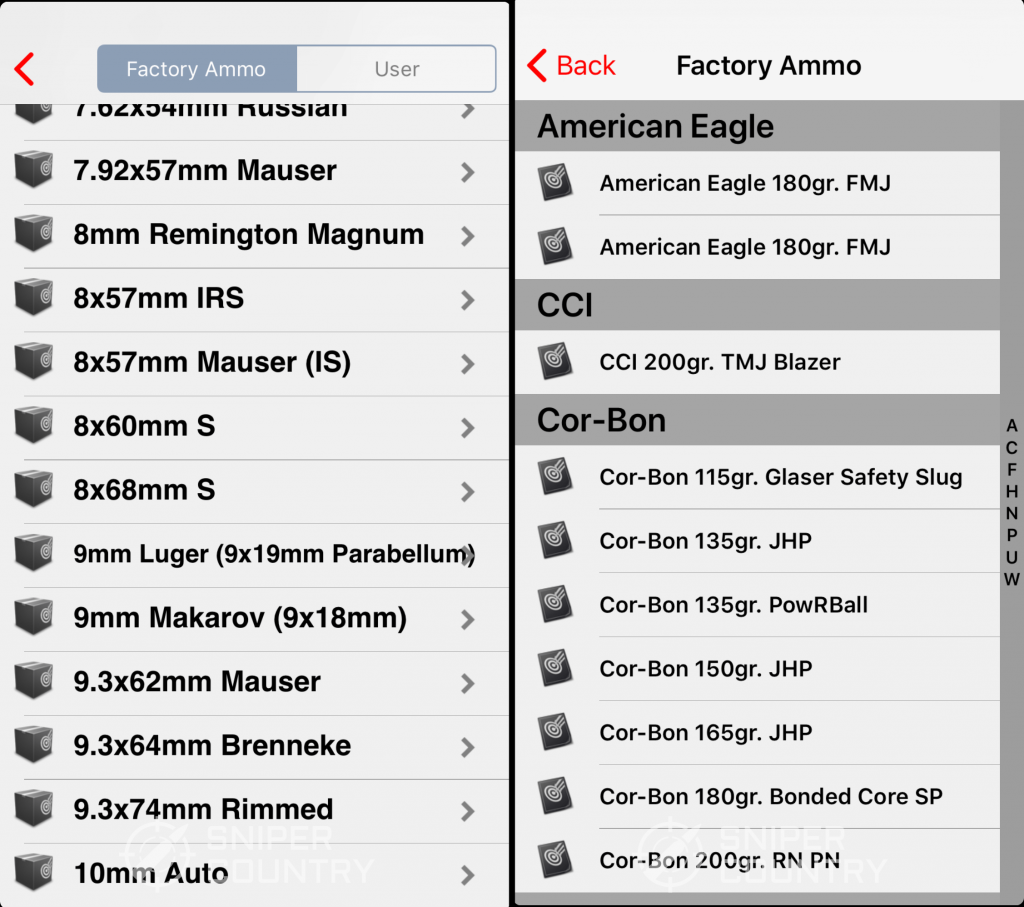Open 9mm Luger (9x19mm Parabellum) caliber
Image resolution: width=1024 pixels, height=907 pixels.
pos(255,555)
